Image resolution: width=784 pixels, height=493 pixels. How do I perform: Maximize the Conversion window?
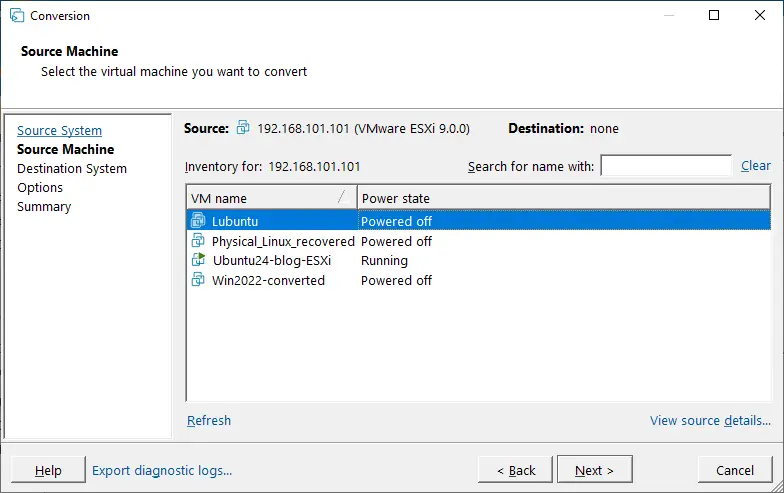(x=714, y=15)
